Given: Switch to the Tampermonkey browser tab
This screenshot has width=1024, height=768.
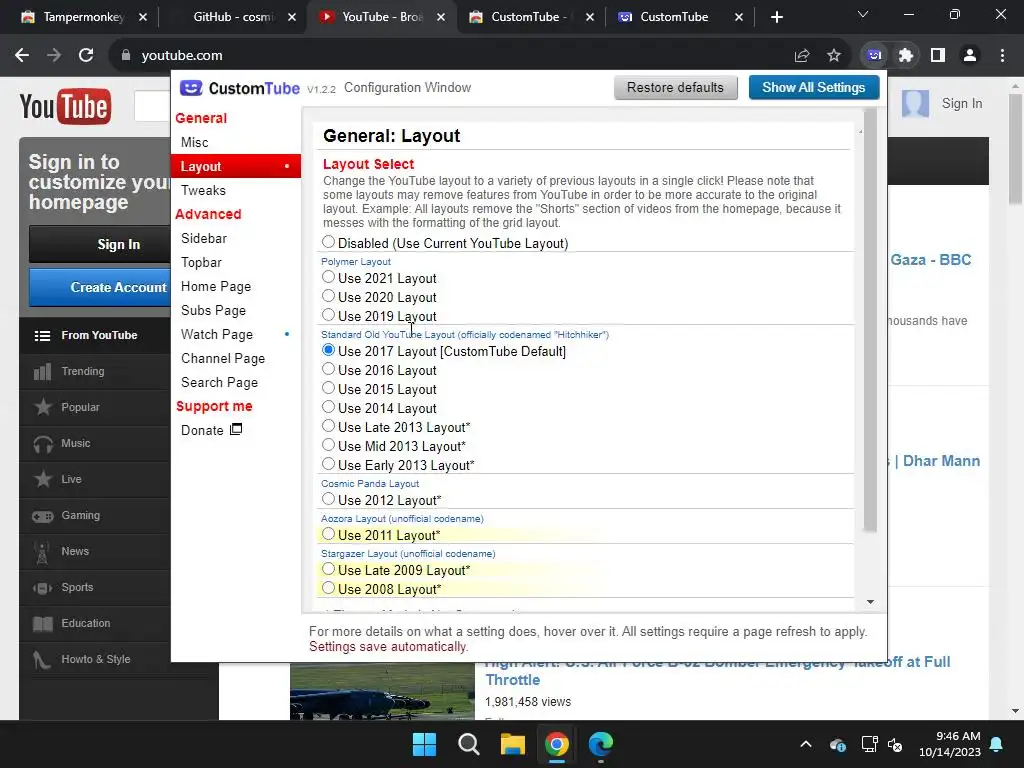Looking at the screenshot, I should tap(83, 17).
